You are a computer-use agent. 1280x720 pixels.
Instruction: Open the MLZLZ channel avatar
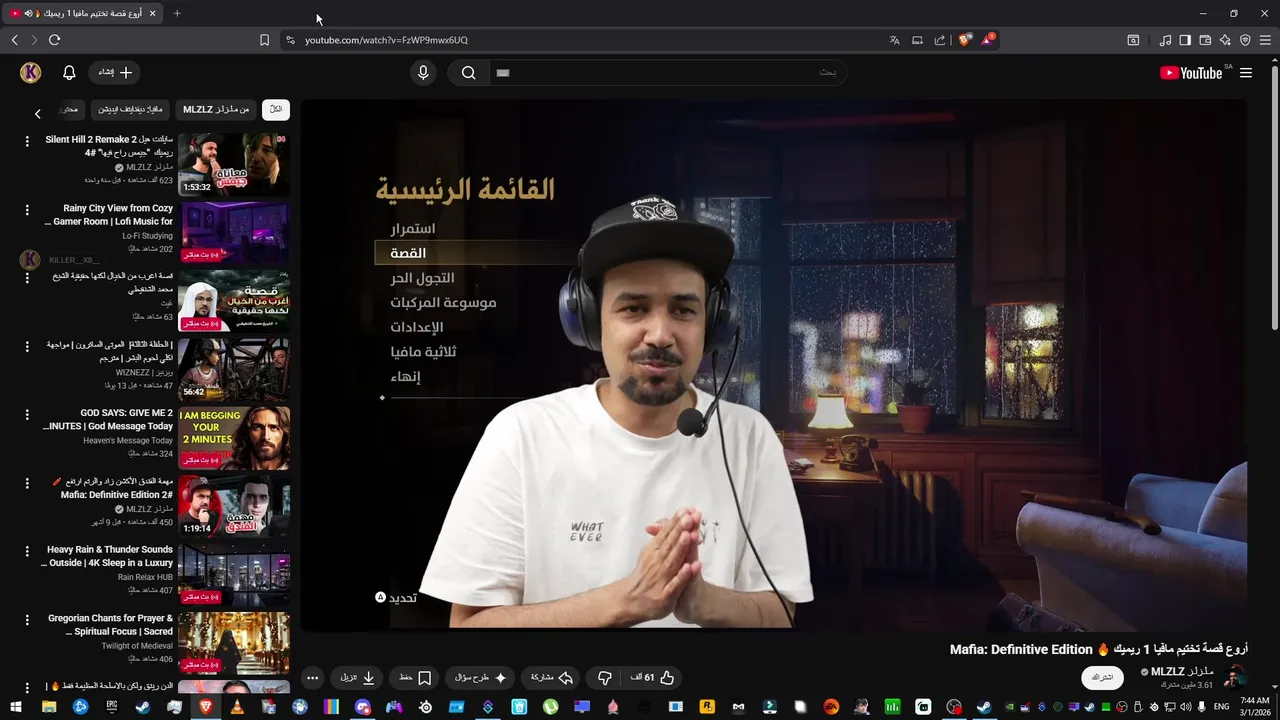click(1235, 677)
